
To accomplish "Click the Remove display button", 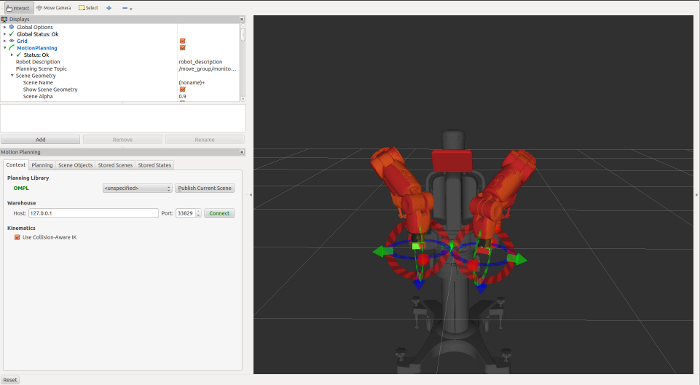I will point(122,139).
